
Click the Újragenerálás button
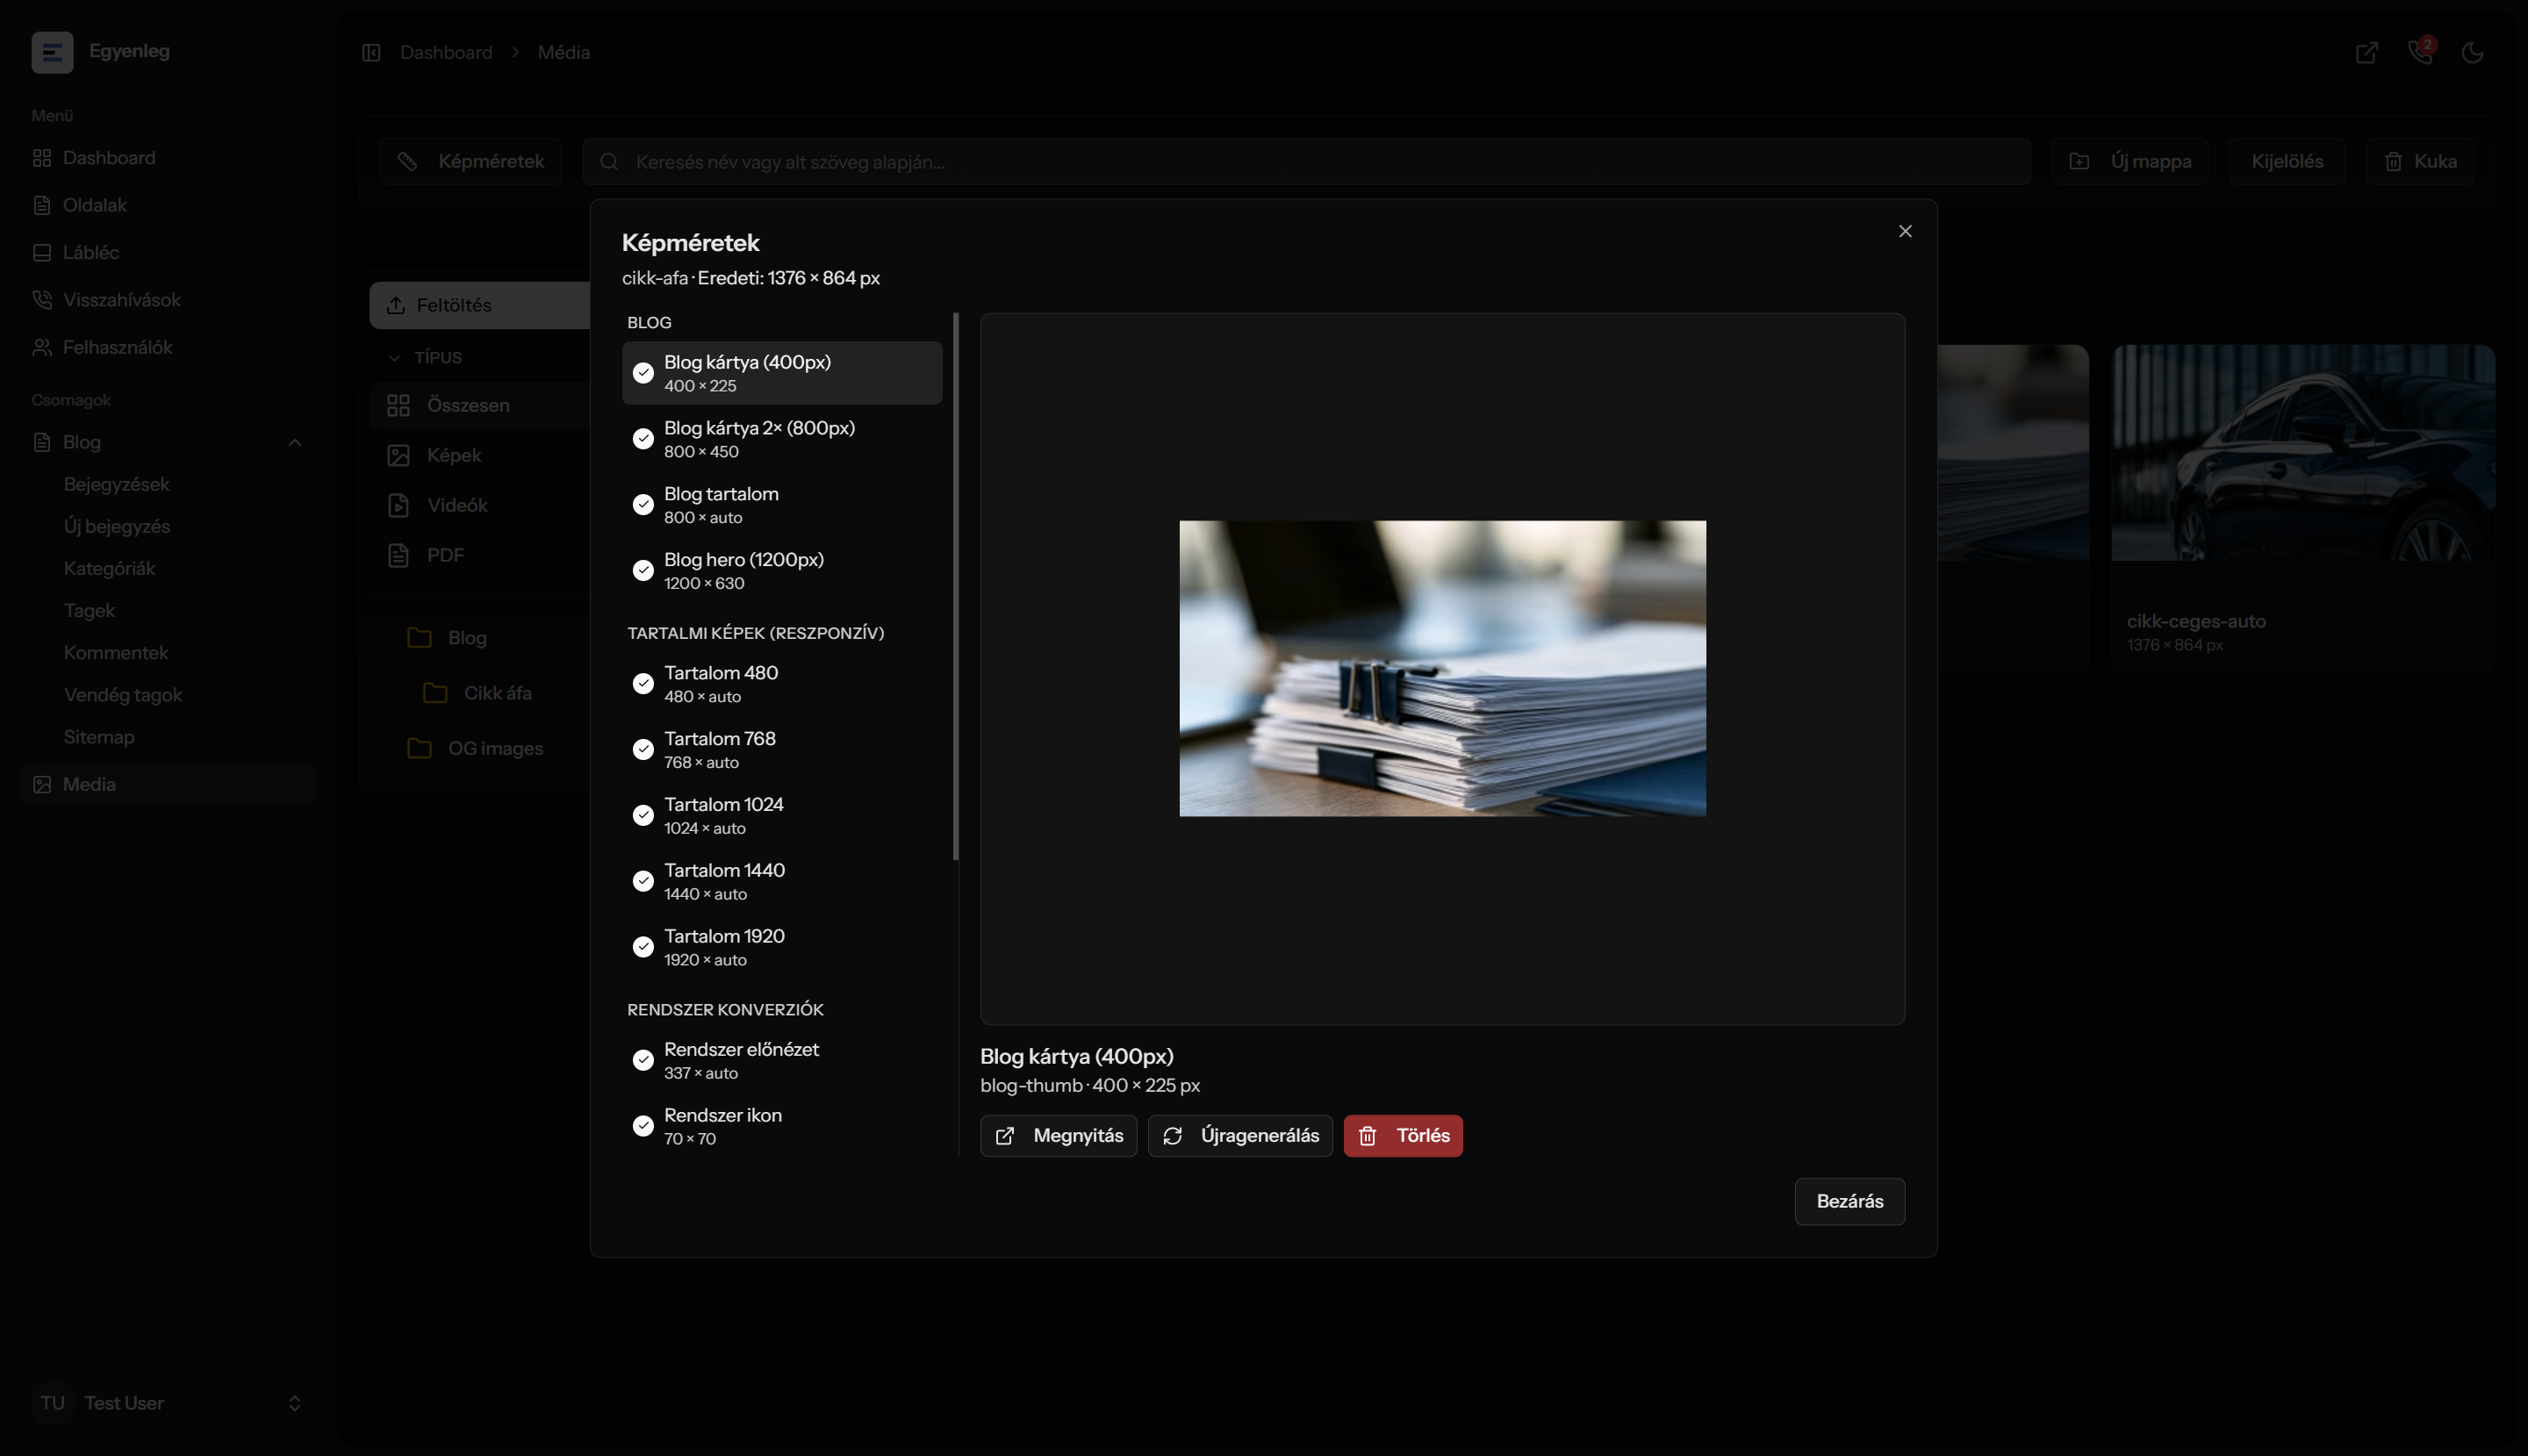click(1240, 1136)
